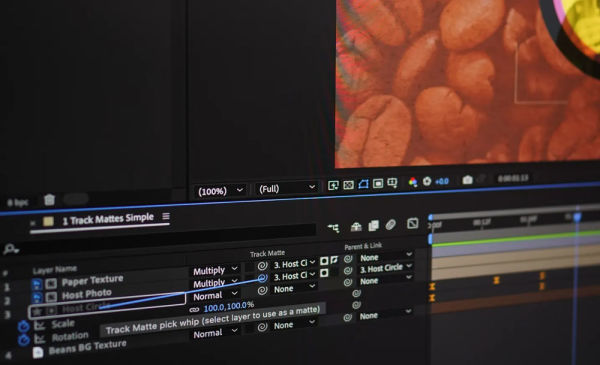Click Paper Texture track matte pick whip

point(262,266)
